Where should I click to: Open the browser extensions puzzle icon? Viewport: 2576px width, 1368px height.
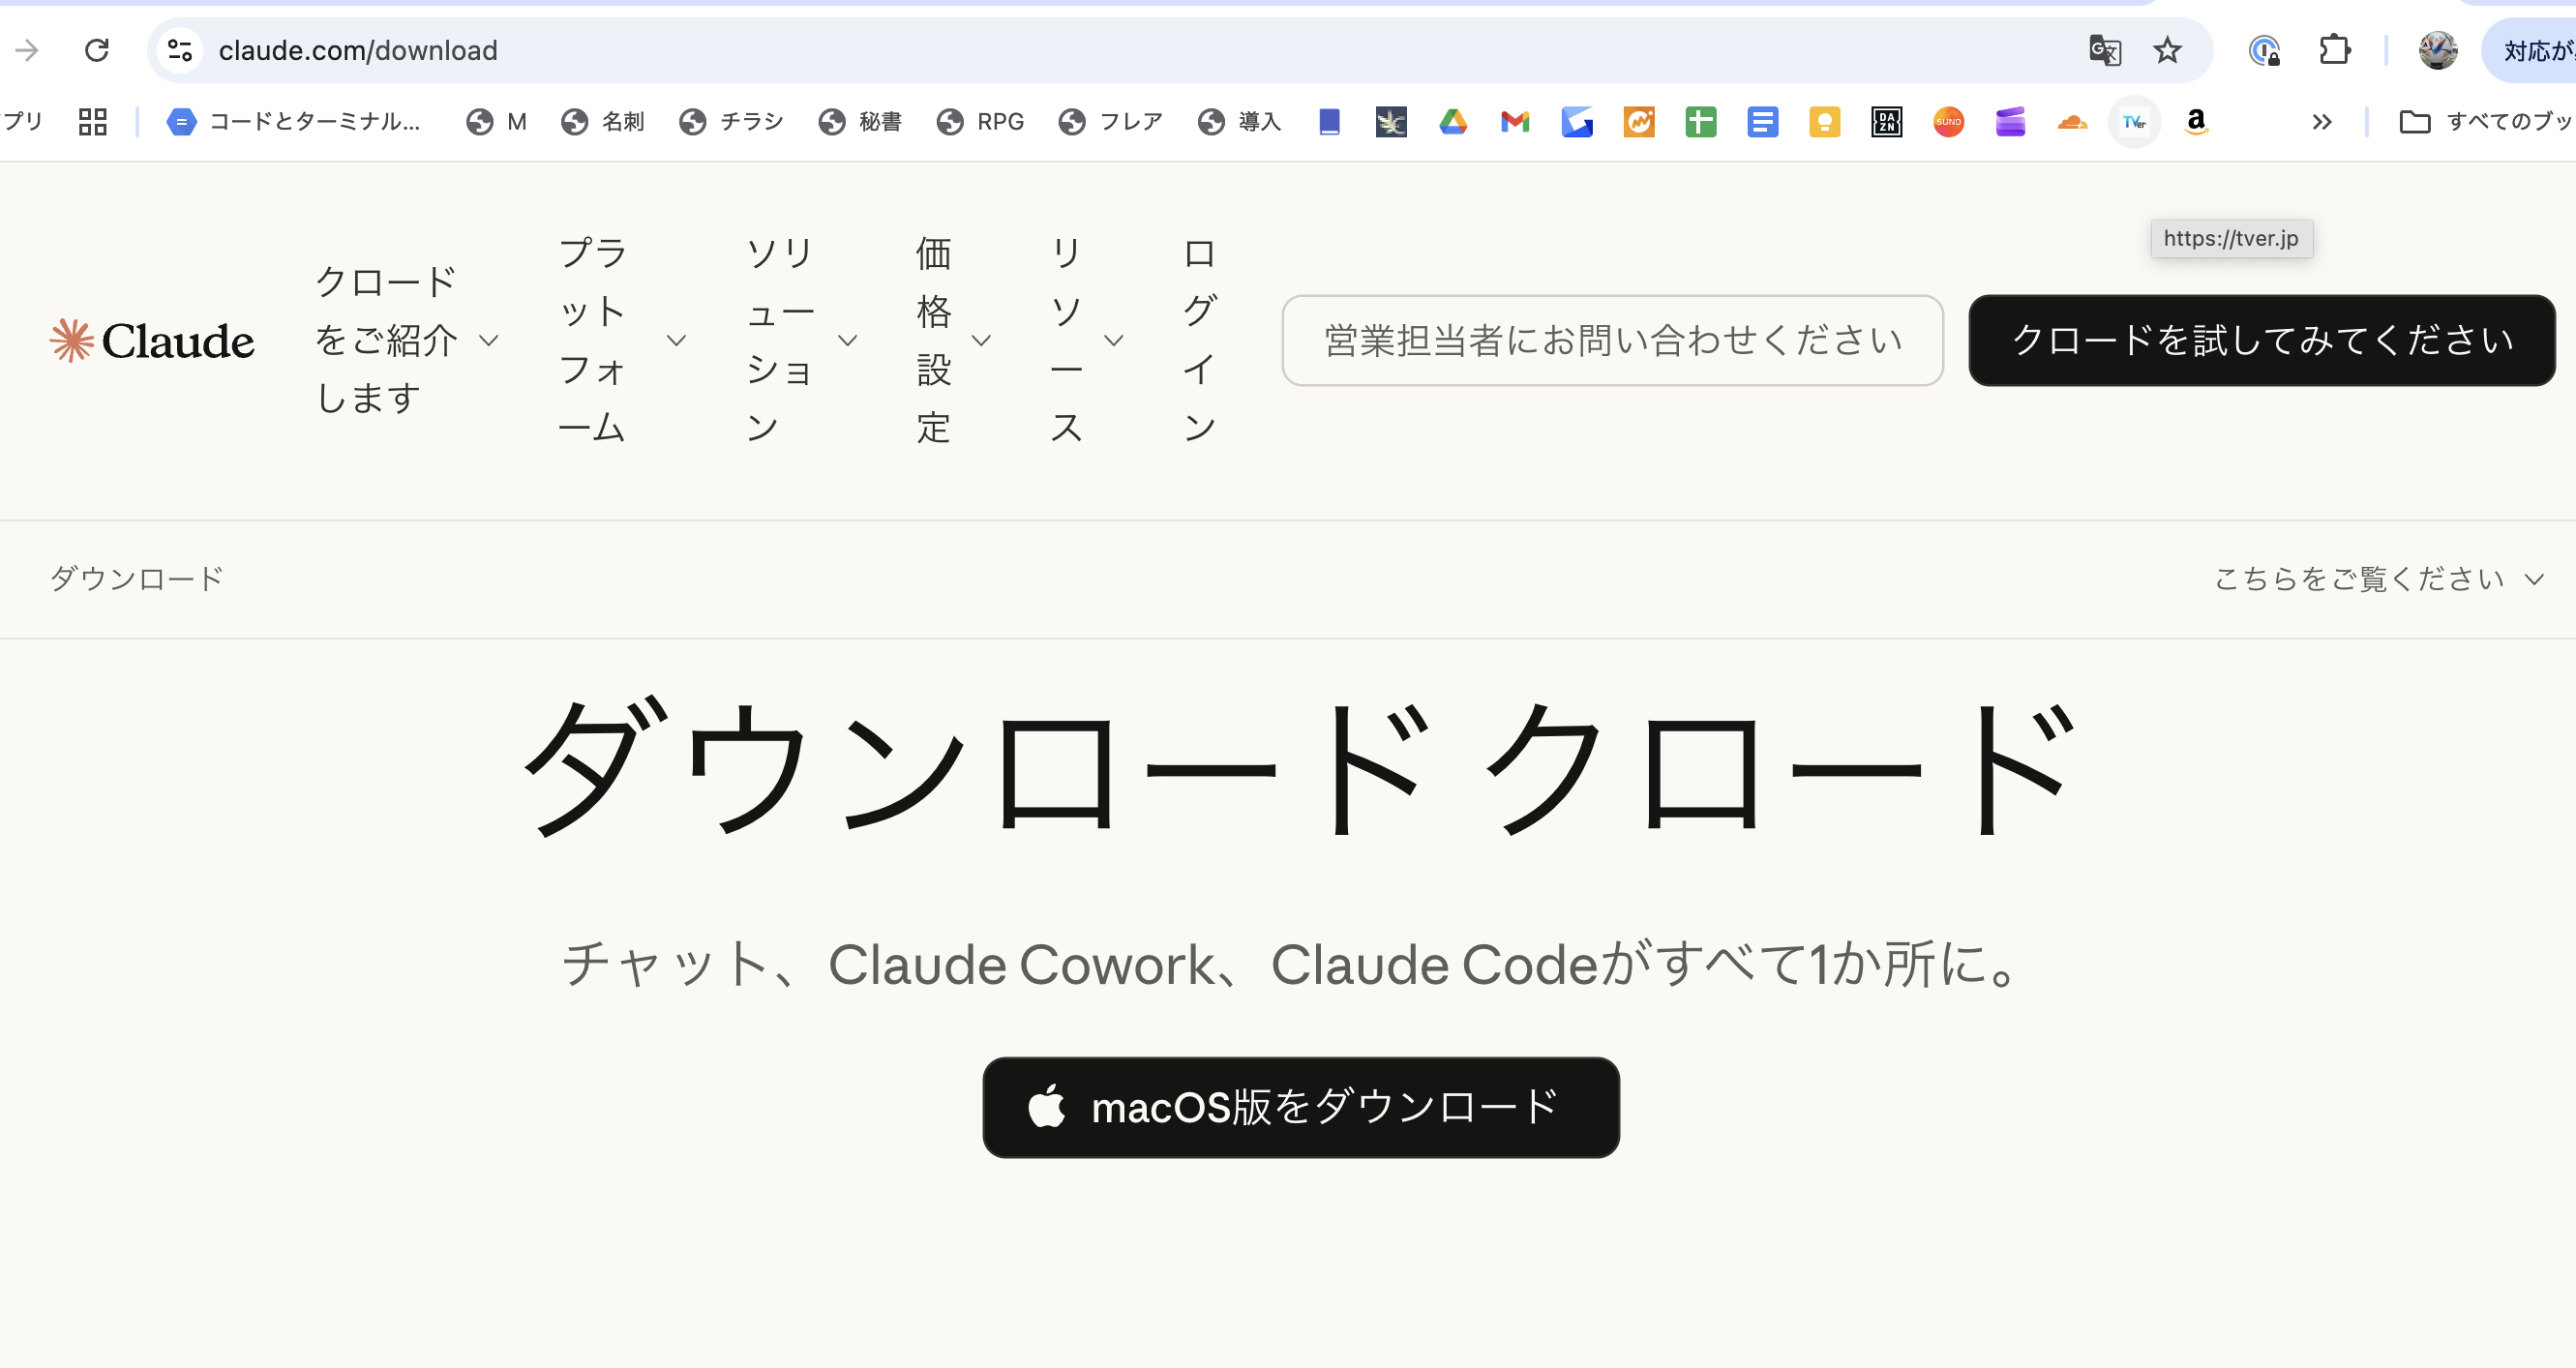[x=2335, y=50]
